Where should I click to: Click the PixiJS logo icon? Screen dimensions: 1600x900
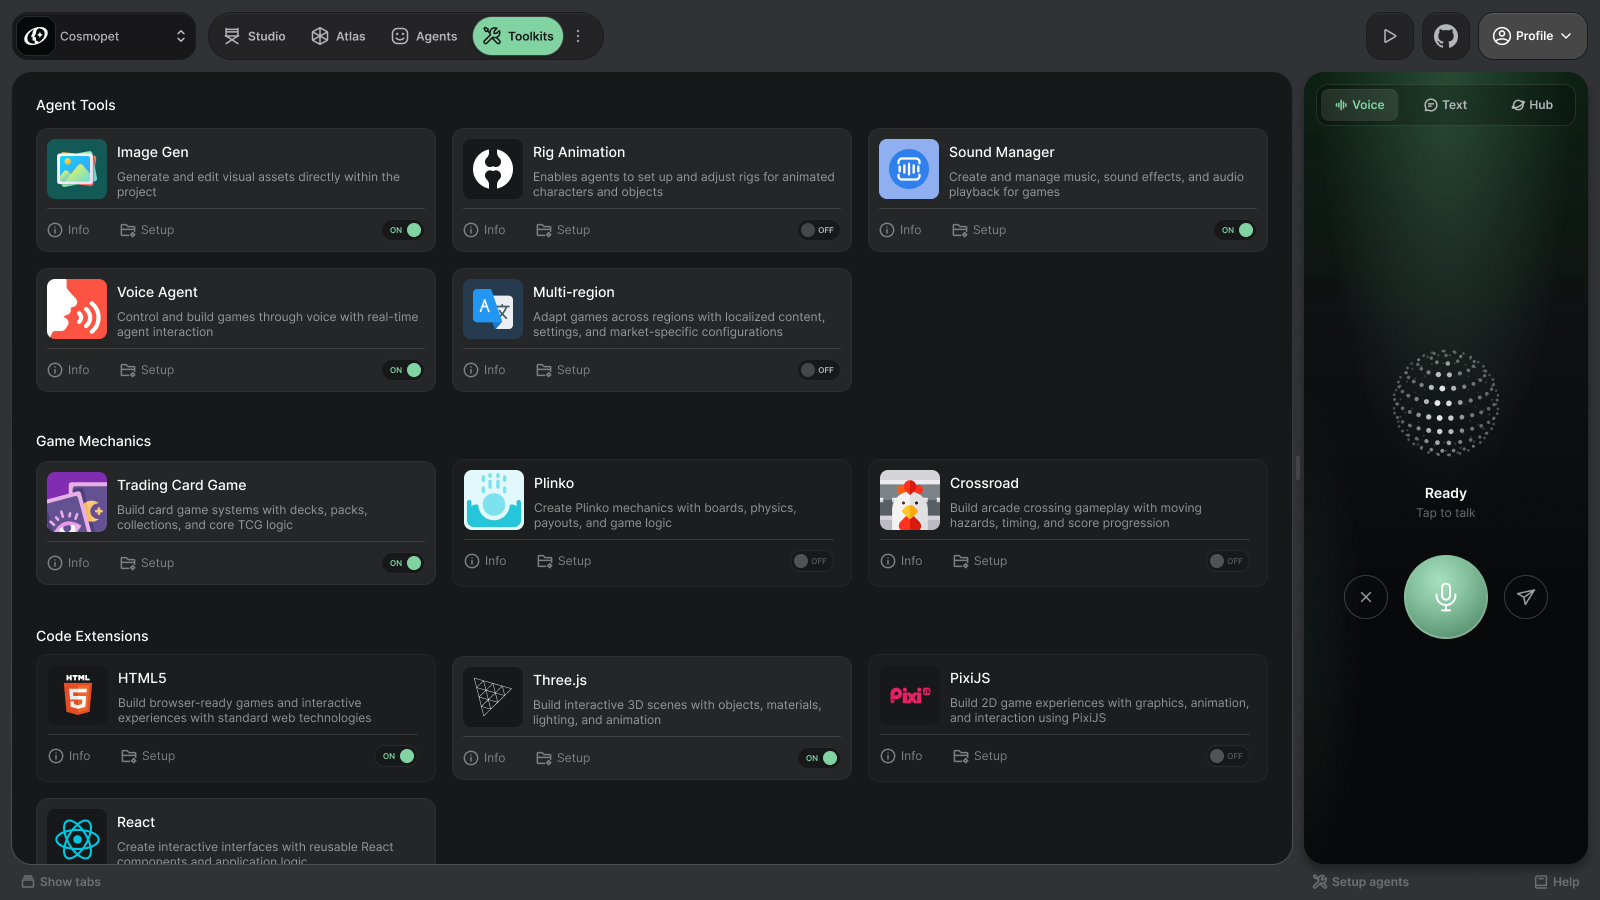coord(910,695)
